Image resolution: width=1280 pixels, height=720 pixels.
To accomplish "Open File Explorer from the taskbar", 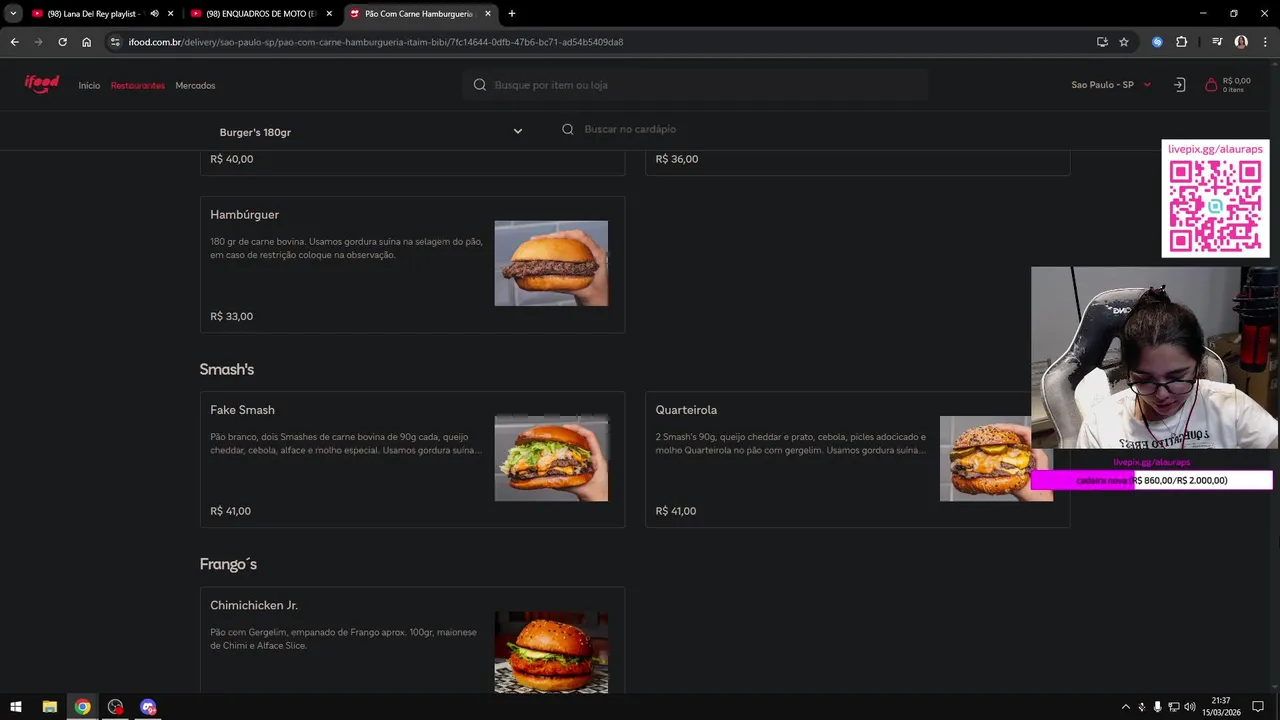I will point(49,707).
